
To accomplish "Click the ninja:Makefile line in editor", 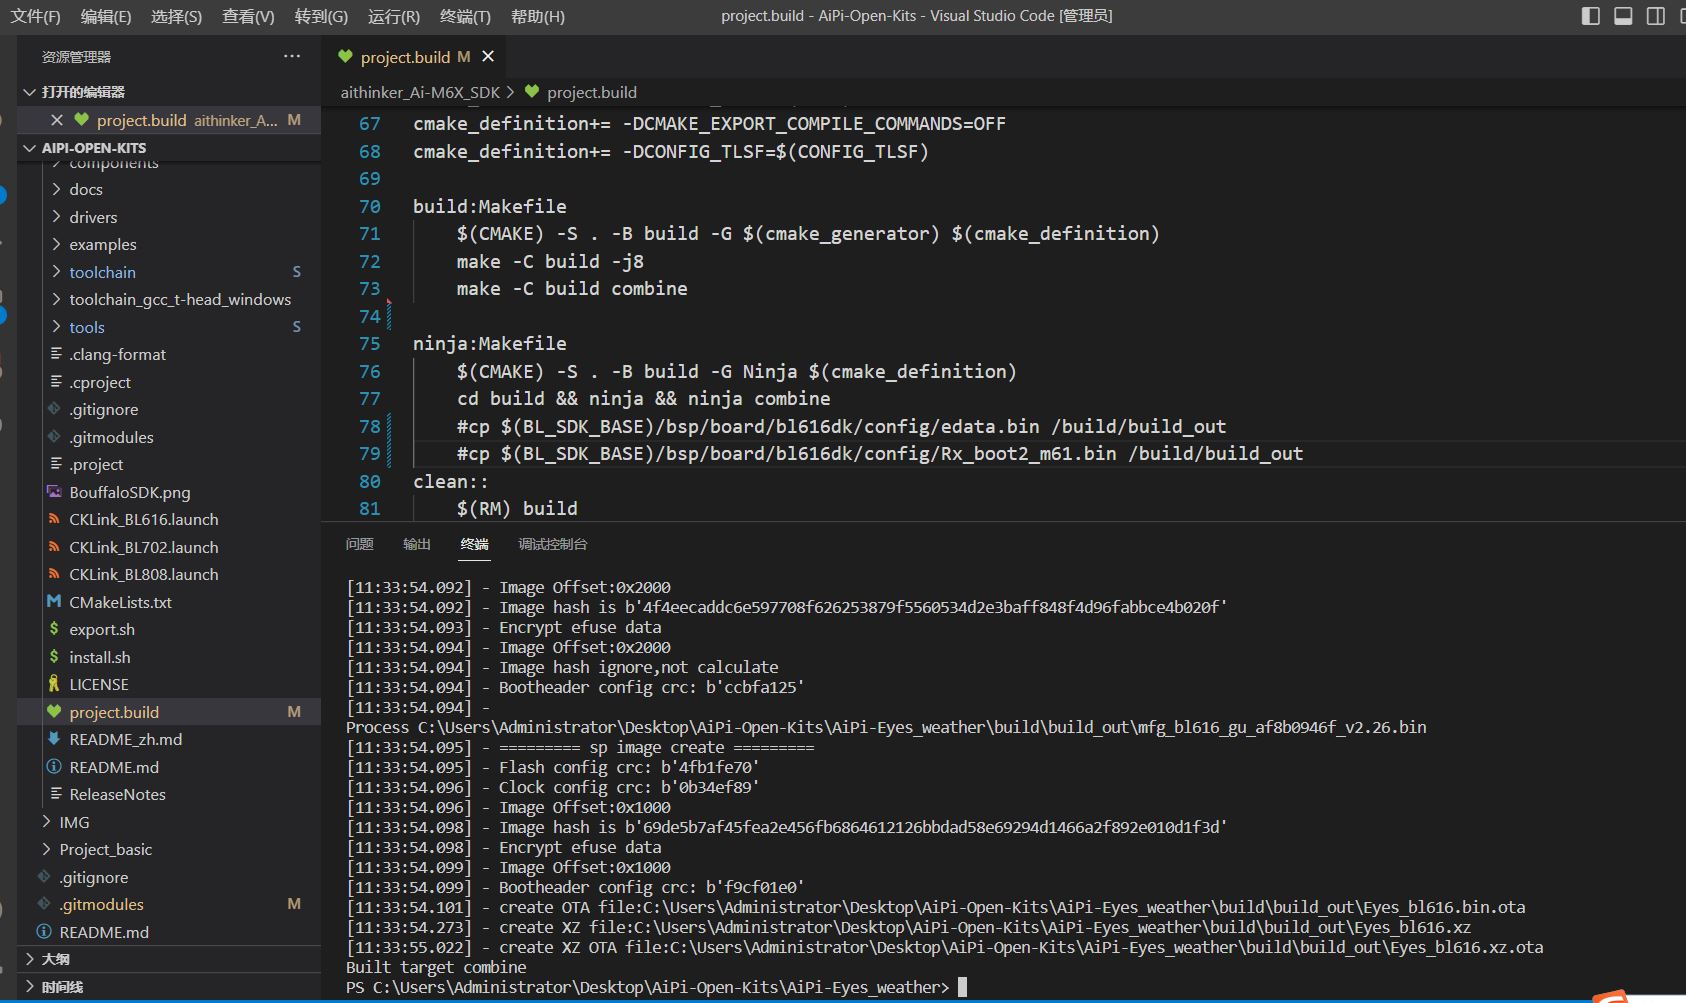I will (490, 343).
